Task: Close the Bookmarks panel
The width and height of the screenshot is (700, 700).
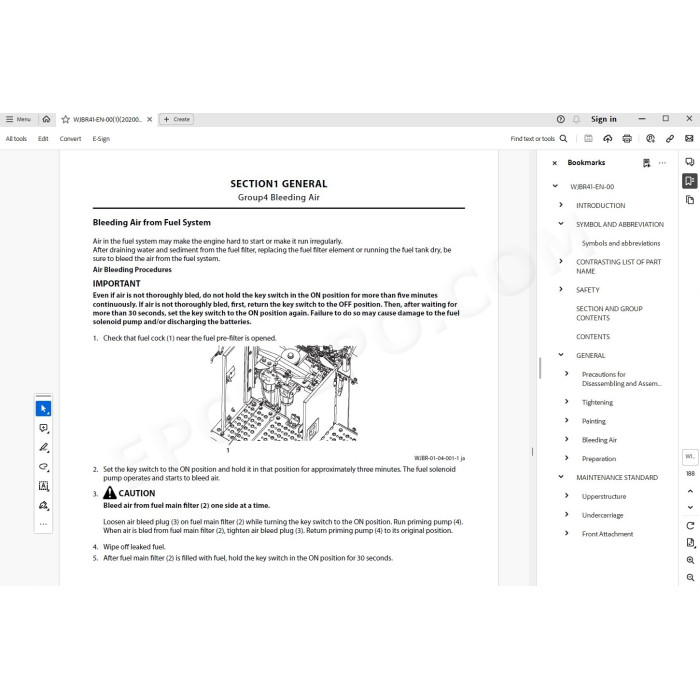Action: pos(554,163)
